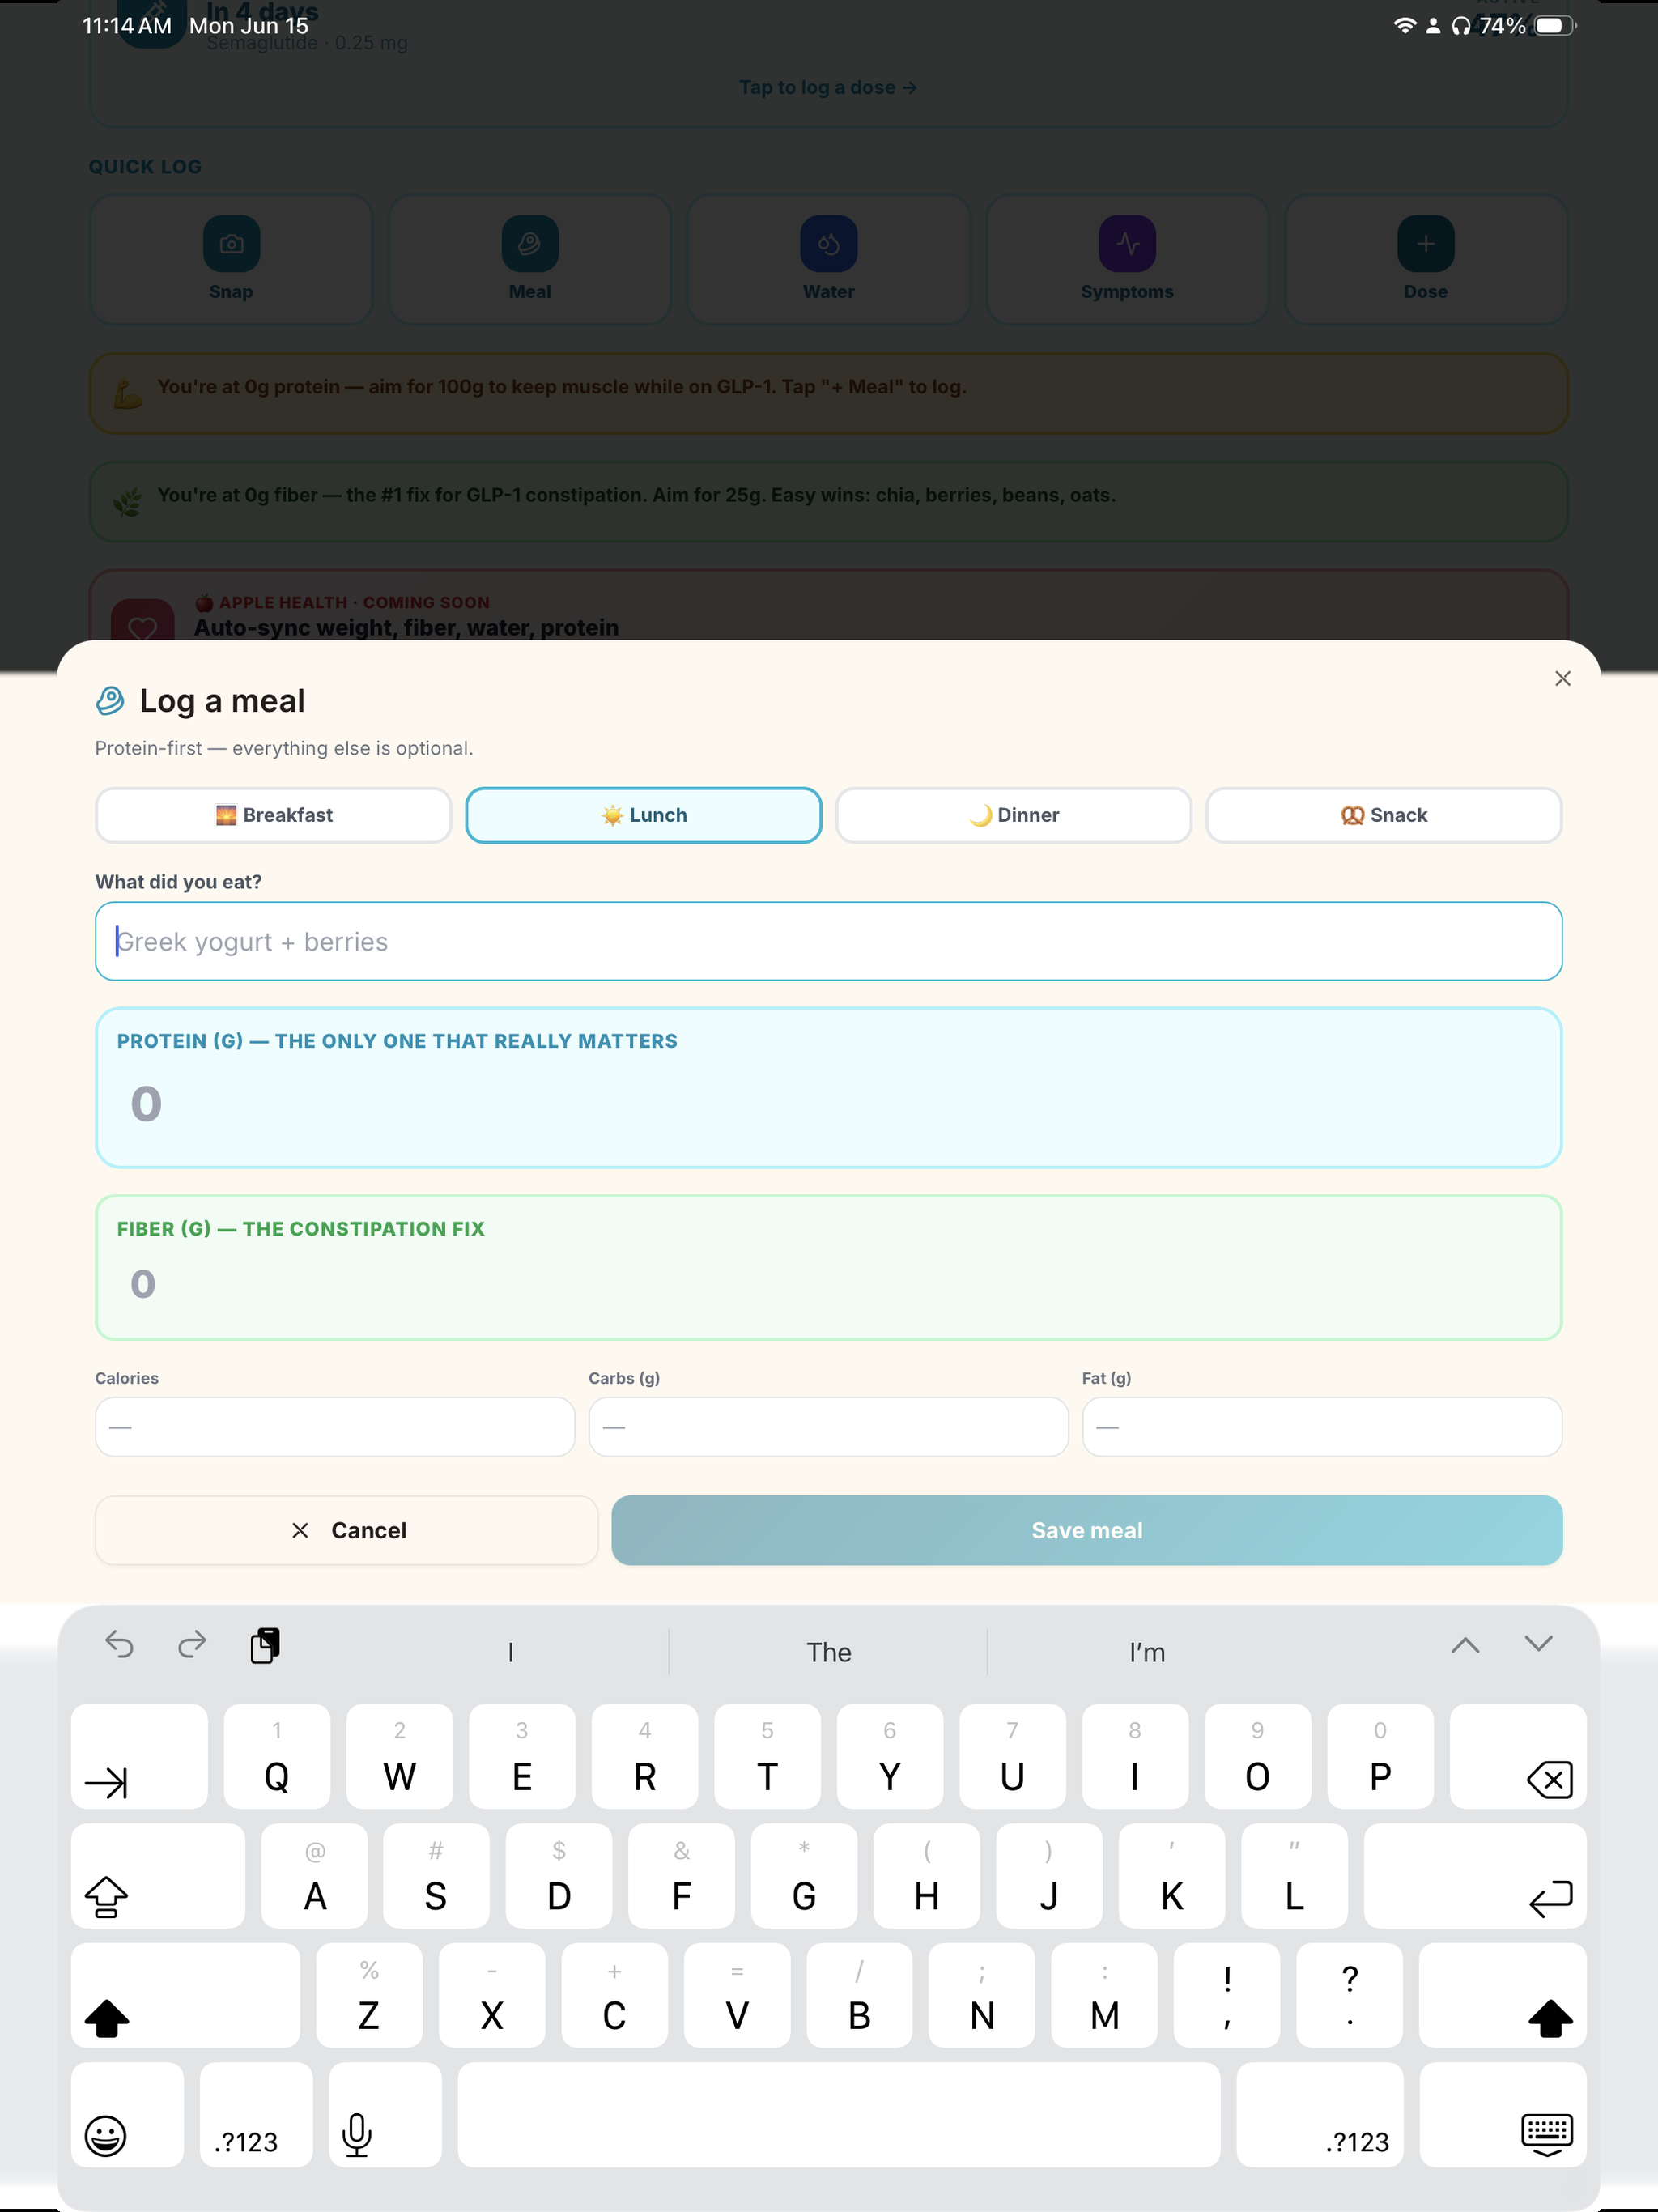Image resolution: width=1658 pixels, height=2212 pixels.
Task: Cancel logging the meal
Action: (346, 1530)
